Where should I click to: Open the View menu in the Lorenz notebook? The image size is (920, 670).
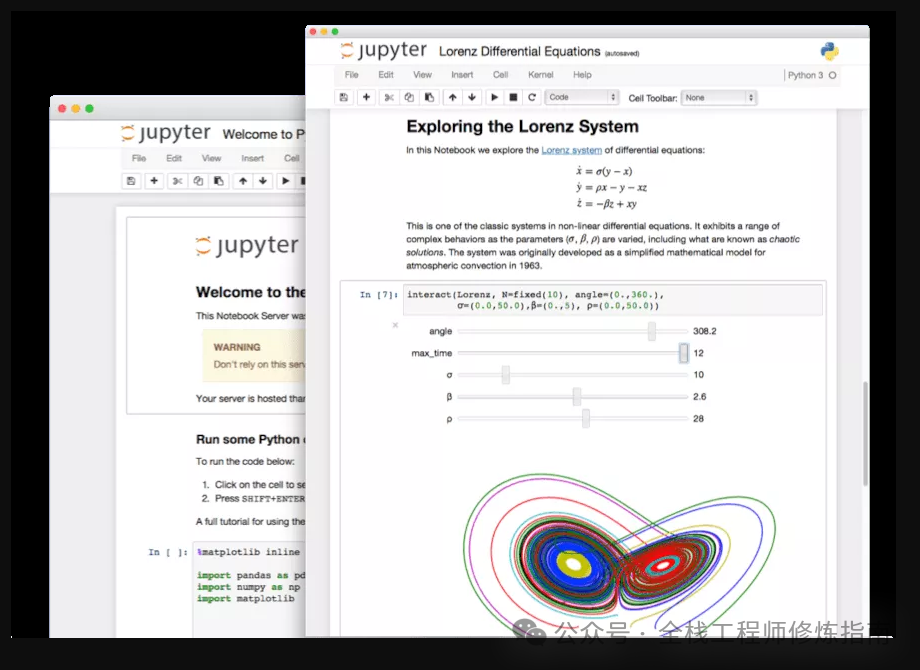(x=422, y=75)
